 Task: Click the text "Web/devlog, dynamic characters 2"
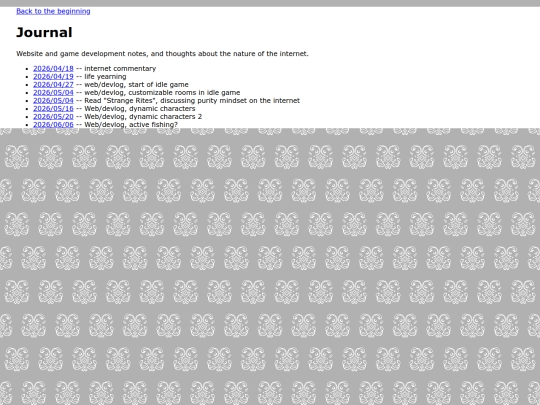point(143,116)
